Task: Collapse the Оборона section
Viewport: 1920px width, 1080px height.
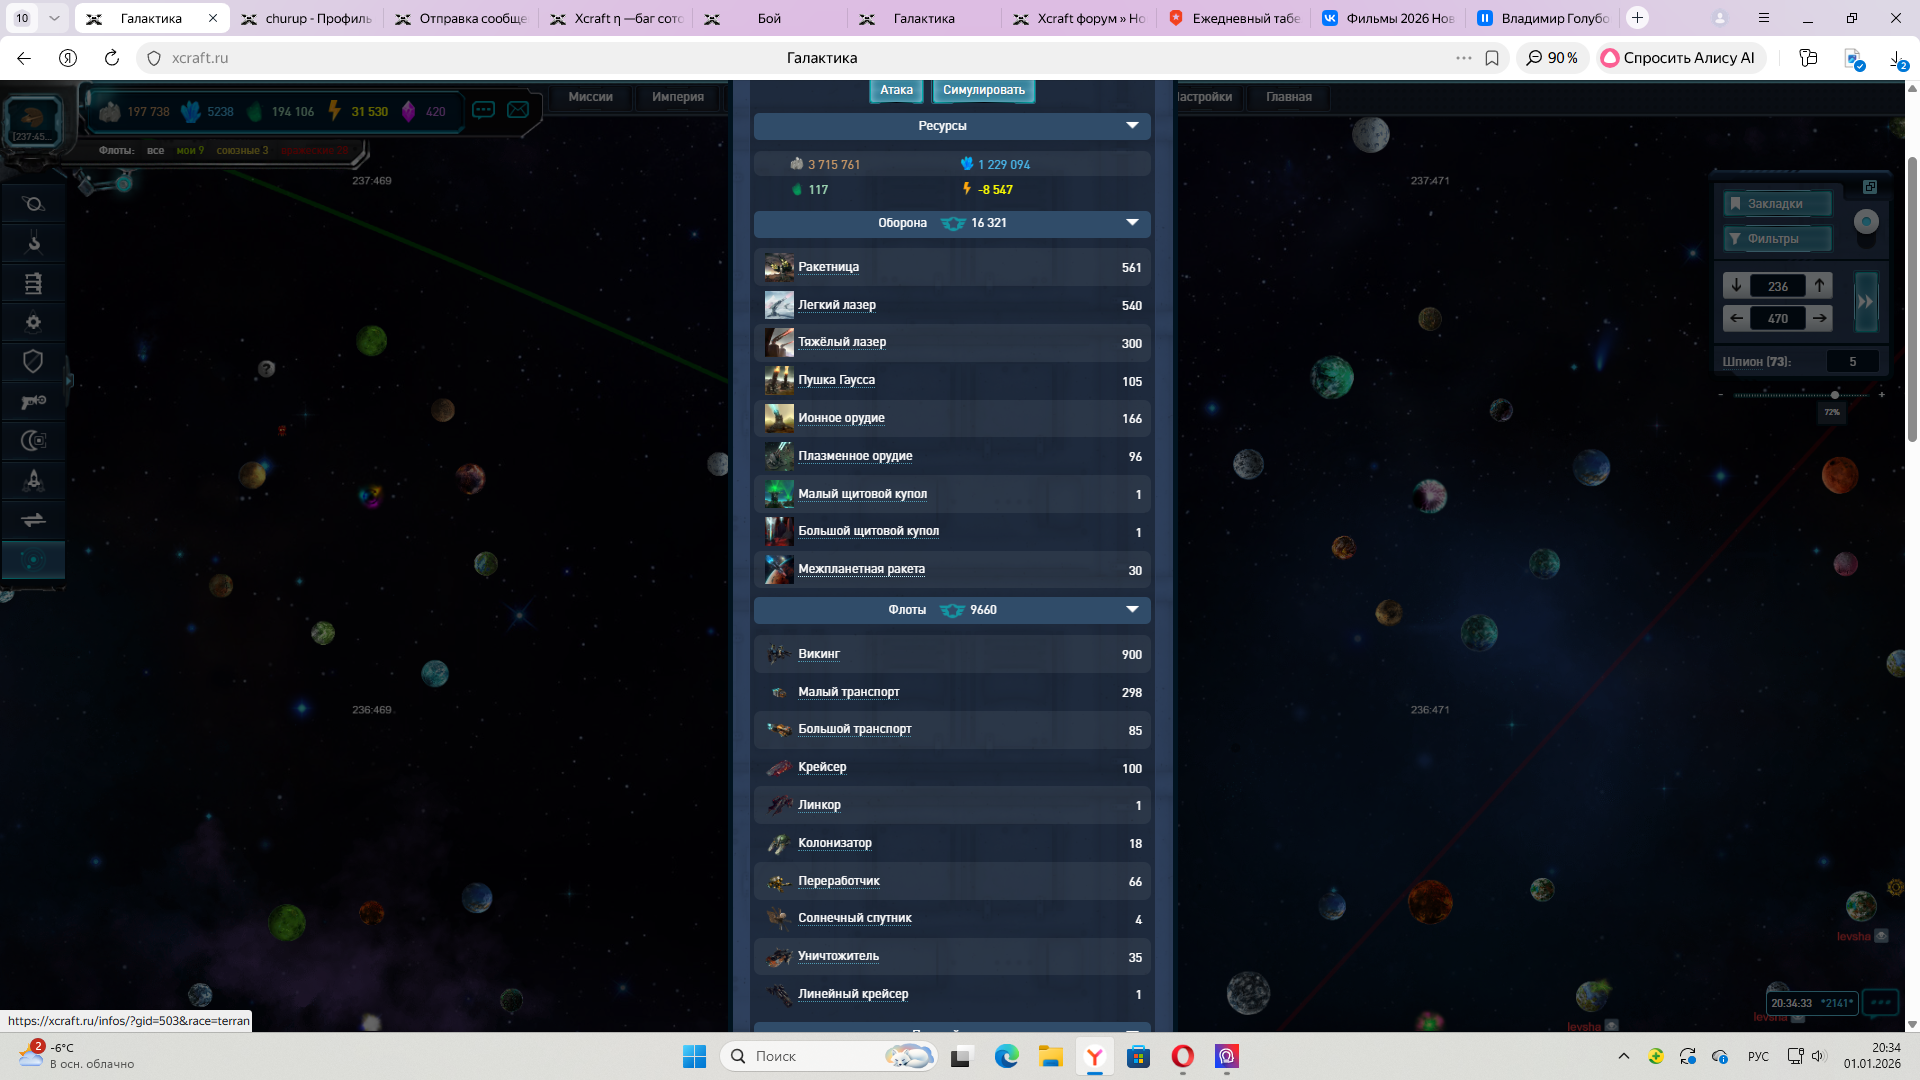Action: [x=1132, y=223]
